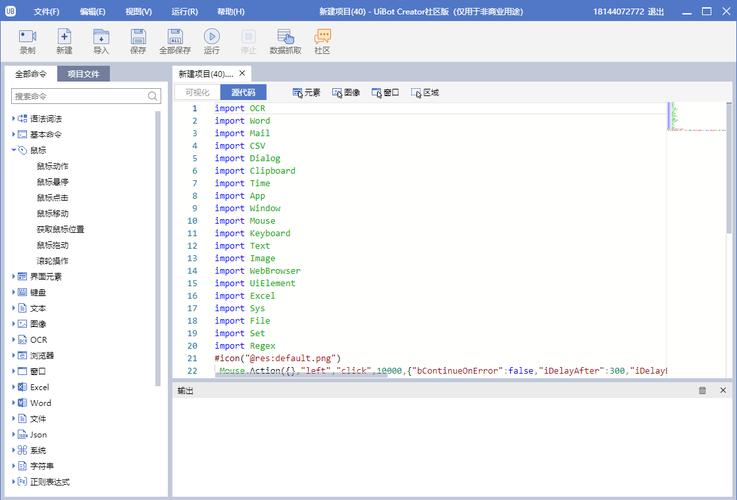This screenshot has width=737, height=500.
Task: Collapse the 鼠标 (Mouse) tree node
Action: [x=14, y=150]
